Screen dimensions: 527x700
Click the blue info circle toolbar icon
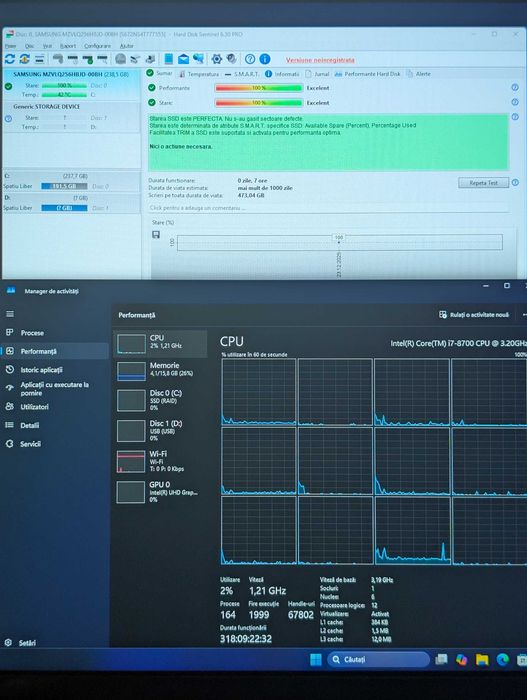point(265,59)
